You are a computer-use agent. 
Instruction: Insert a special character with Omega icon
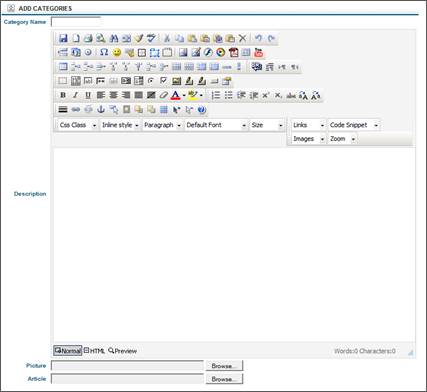pyautogui.click(x=104, y=52)
